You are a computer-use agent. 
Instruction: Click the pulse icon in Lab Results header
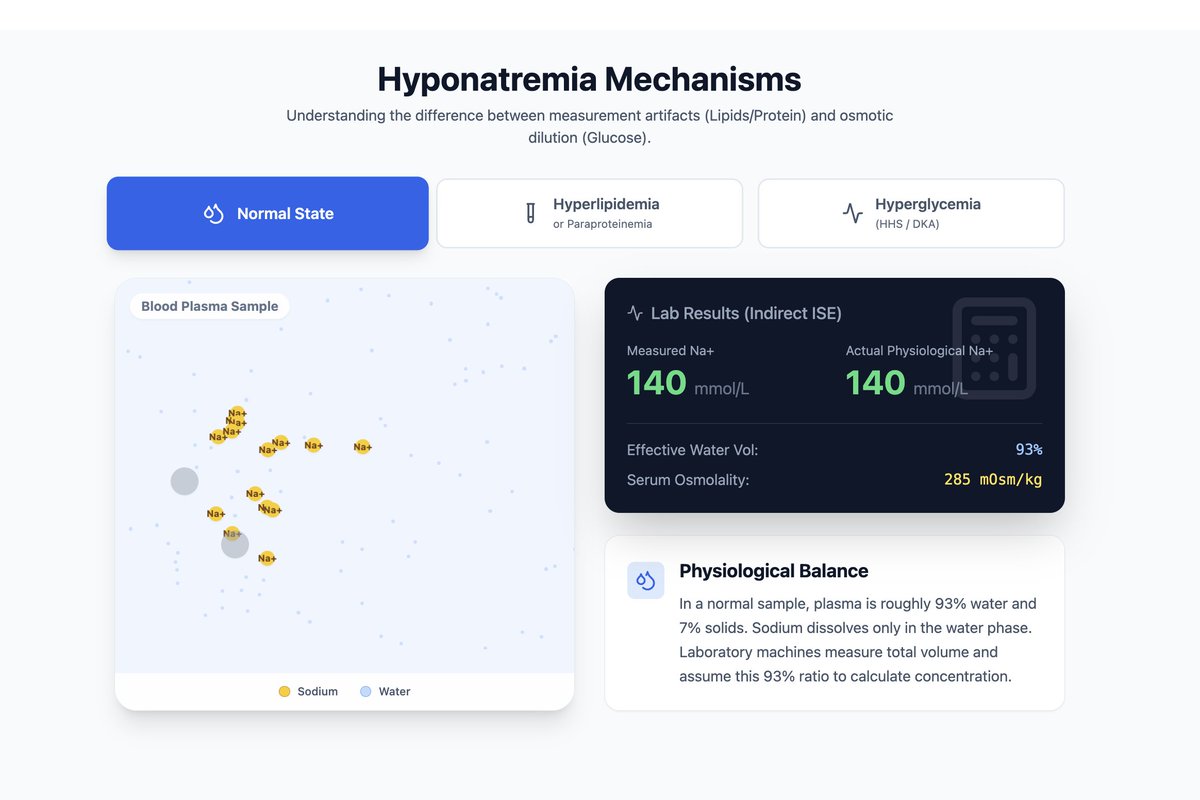pos(634,313)
